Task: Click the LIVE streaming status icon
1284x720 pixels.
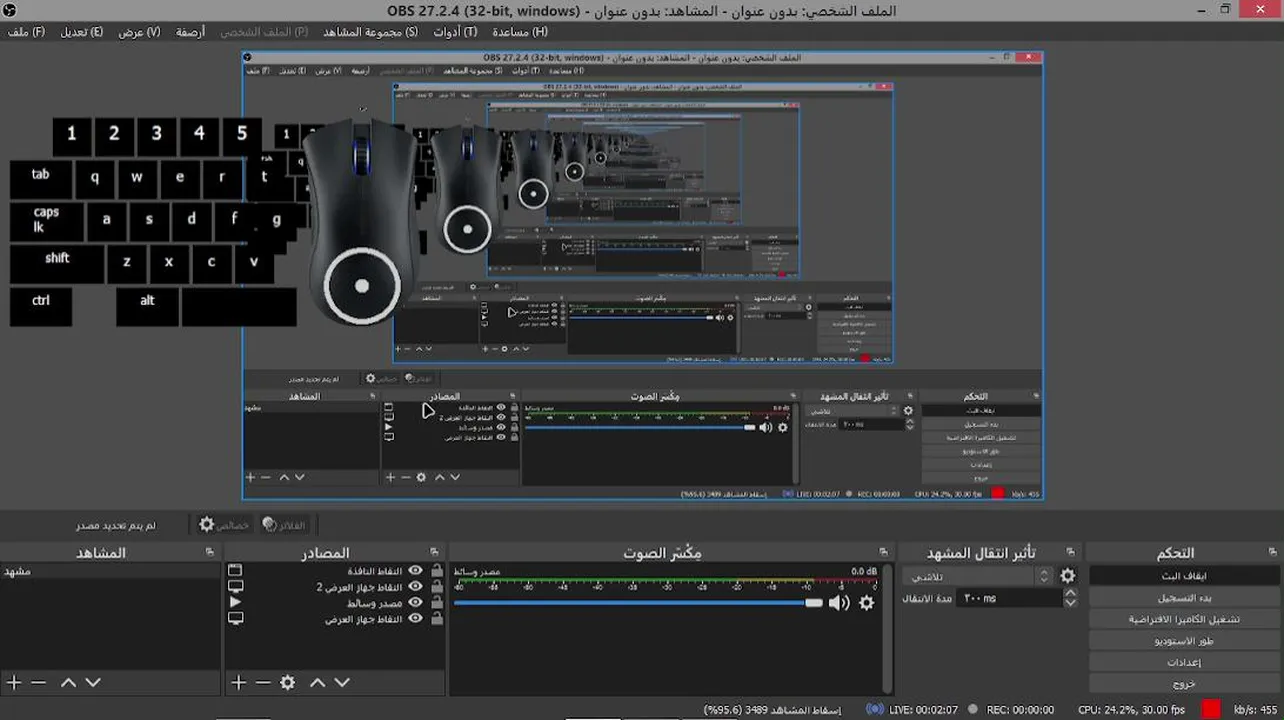Action: pos(875,709)
